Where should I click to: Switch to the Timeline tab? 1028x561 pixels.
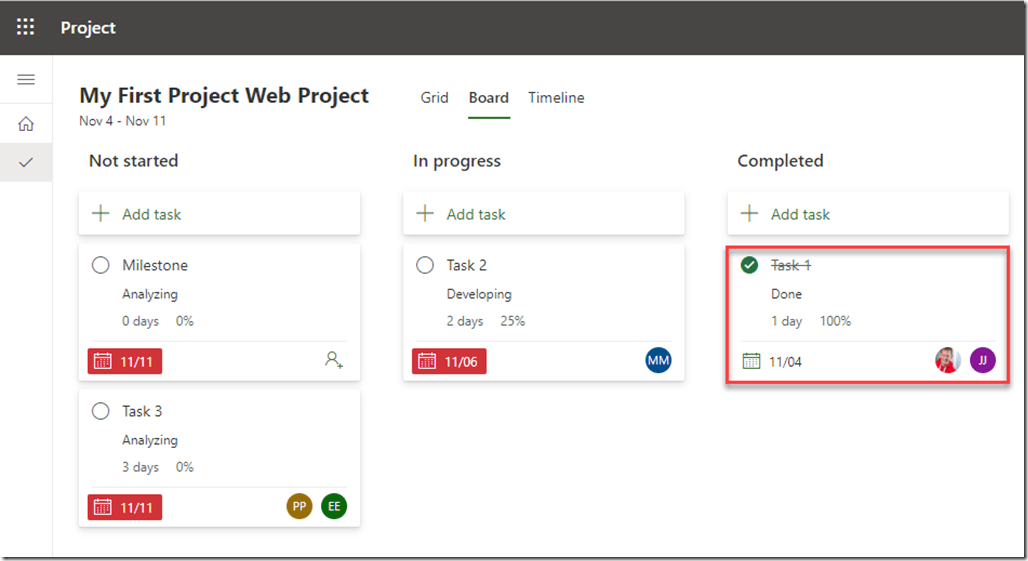(x=556, y=98)
